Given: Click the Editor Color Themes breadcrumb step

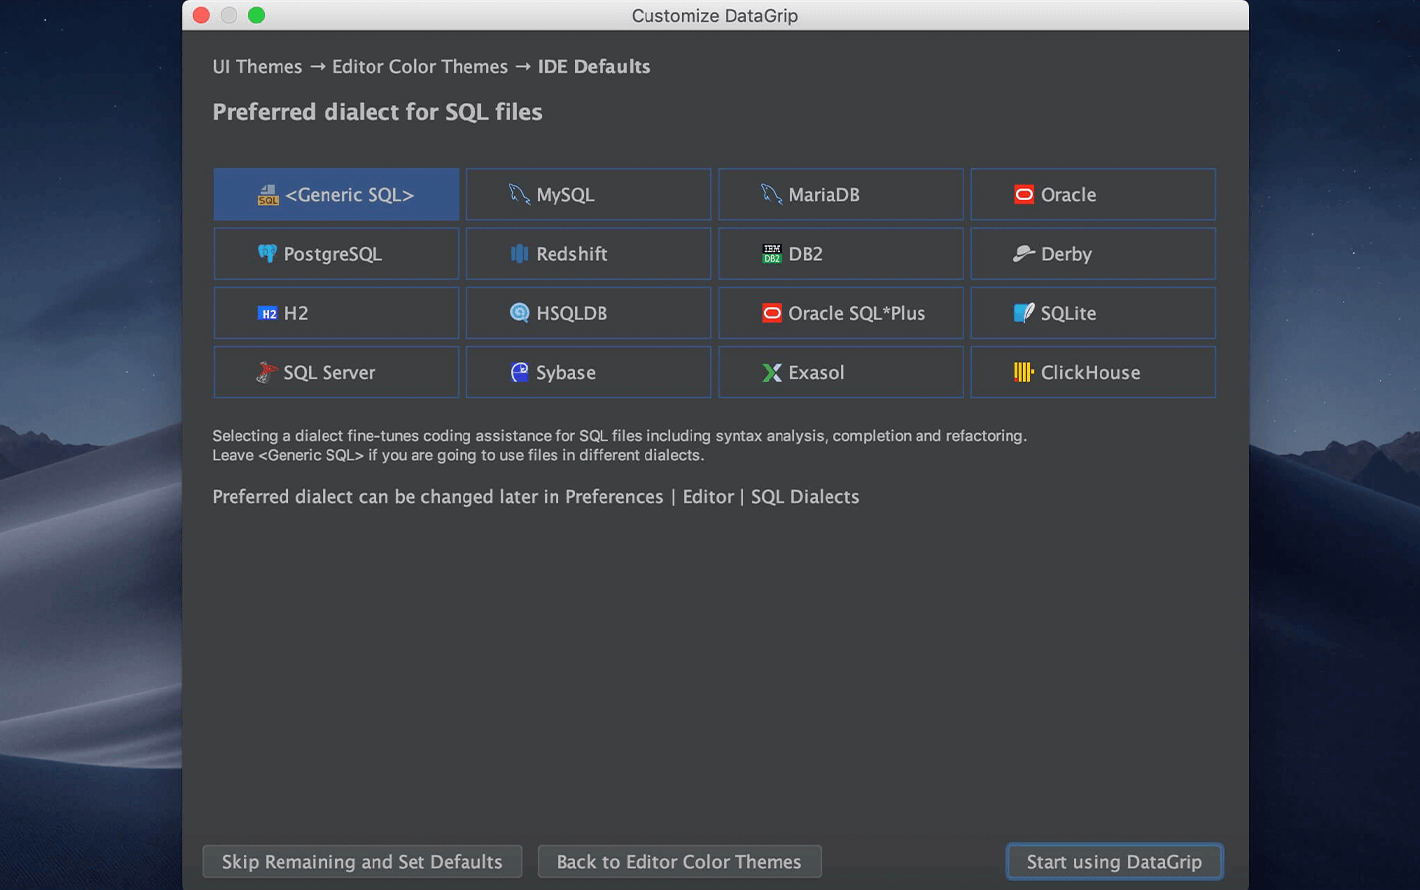Looking at the screenshot, I should pos(420,66).
